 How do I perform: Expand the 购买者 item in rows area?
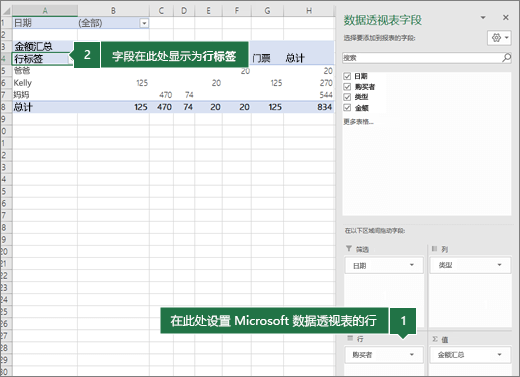click(412, 355)
